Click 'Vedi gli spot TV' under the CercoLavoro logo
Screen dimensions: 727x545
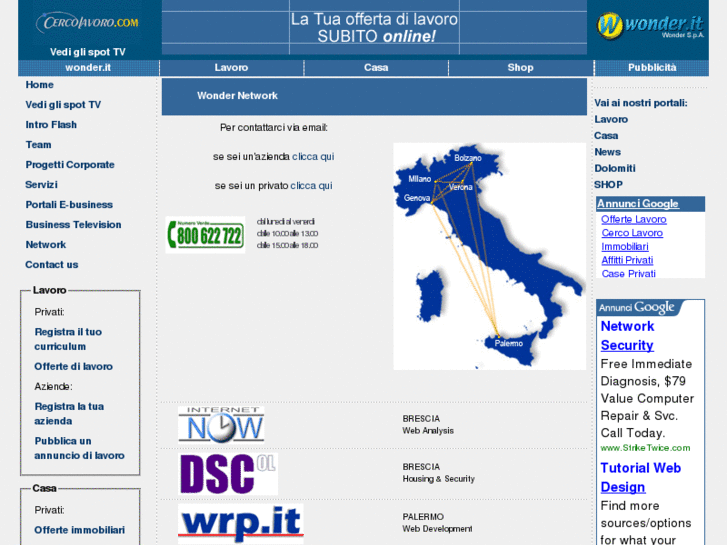[88, 52]
